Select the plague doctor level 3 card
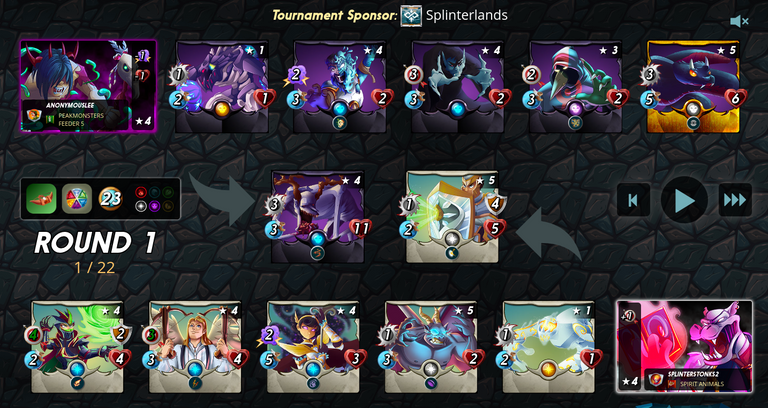Viewport: 768px width, 408px height. tap(576, 87)
